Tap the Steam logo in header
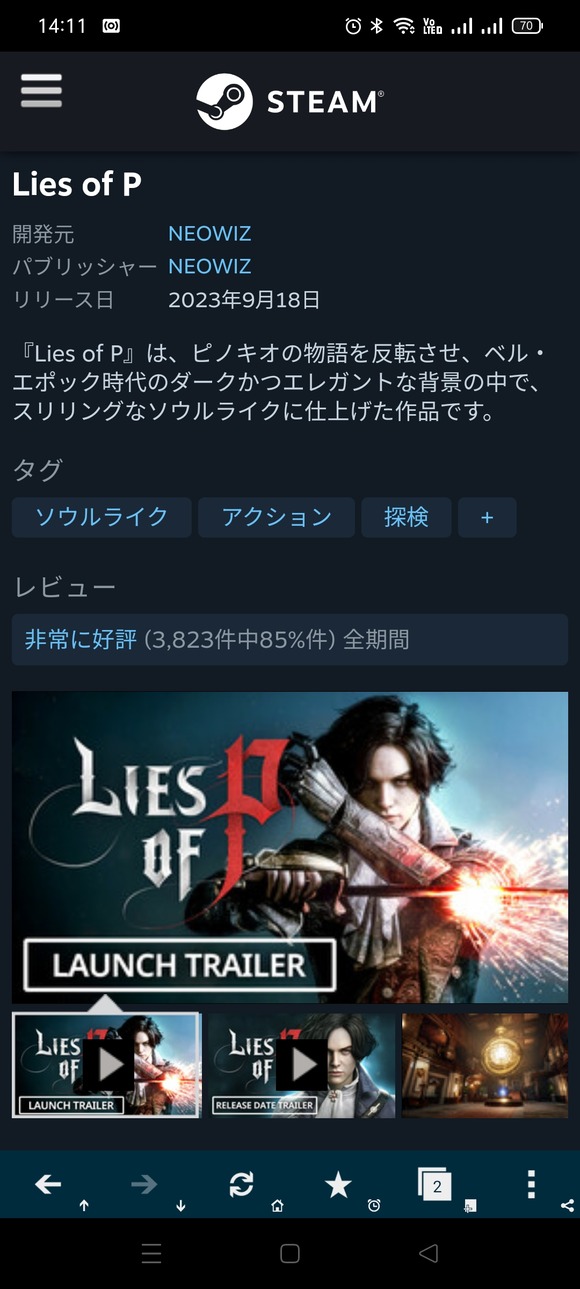Screen dimensions: 580x1289 (x=290, y=101)
